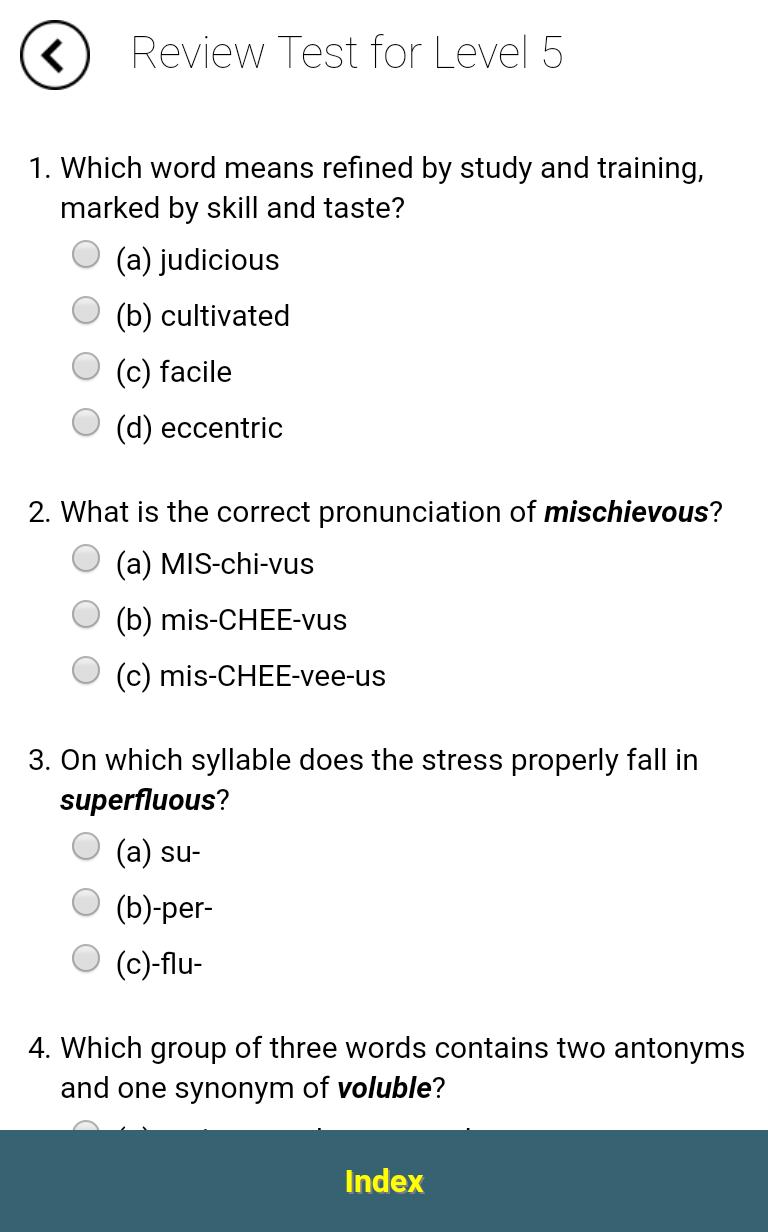Open the Index button at bottom
Viewport: 768px width, 1232px height.
(384, 1181)
